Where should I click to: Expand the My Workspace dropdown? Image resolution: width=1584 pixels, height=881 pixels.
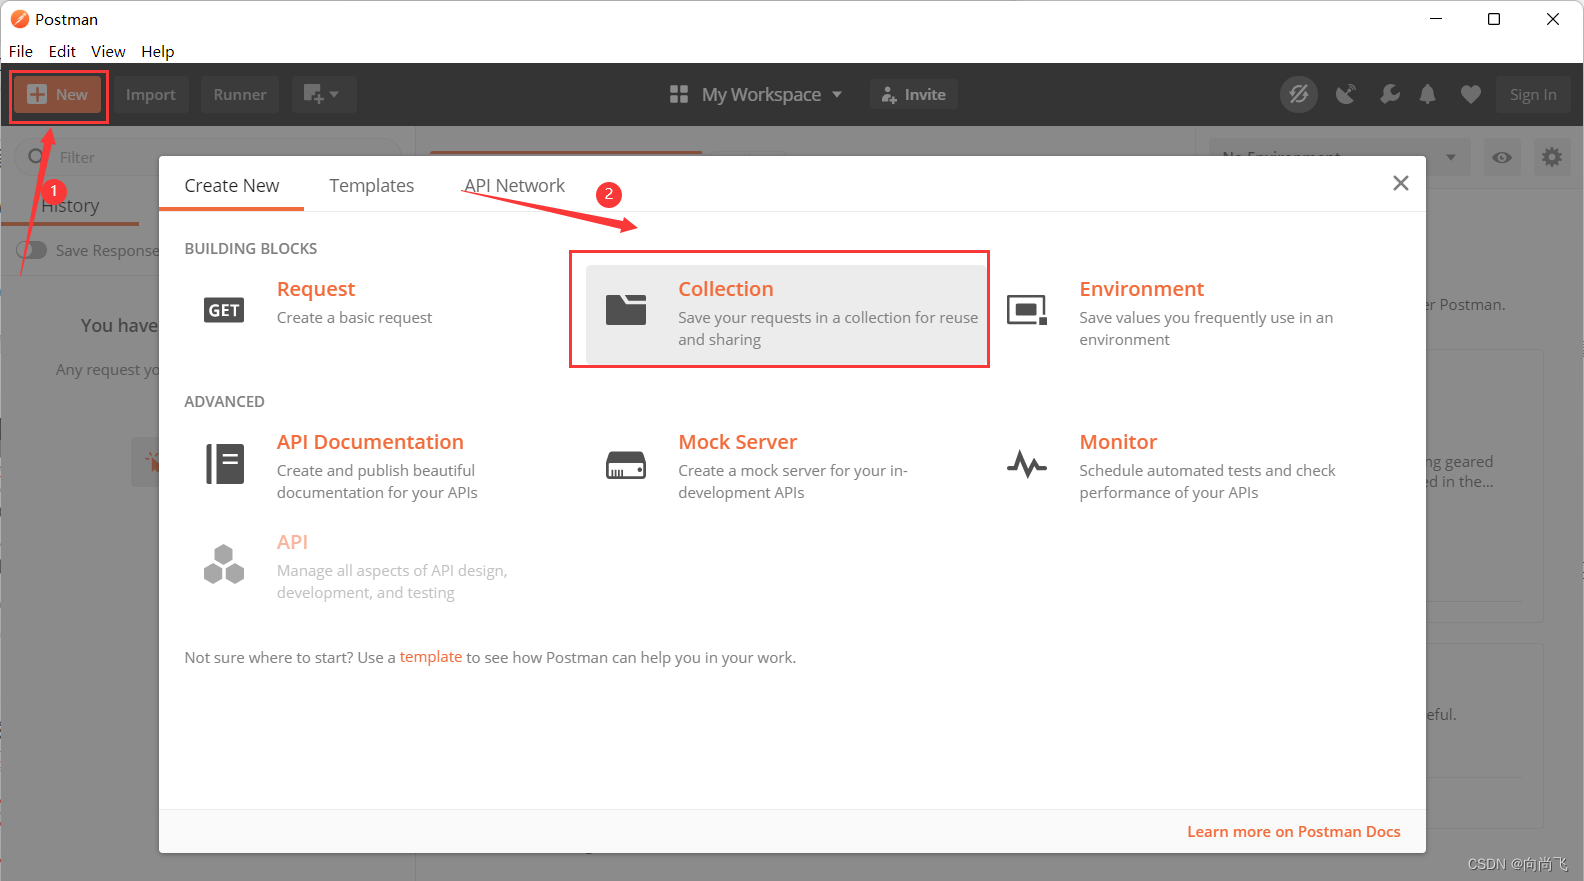pos(771,95)
